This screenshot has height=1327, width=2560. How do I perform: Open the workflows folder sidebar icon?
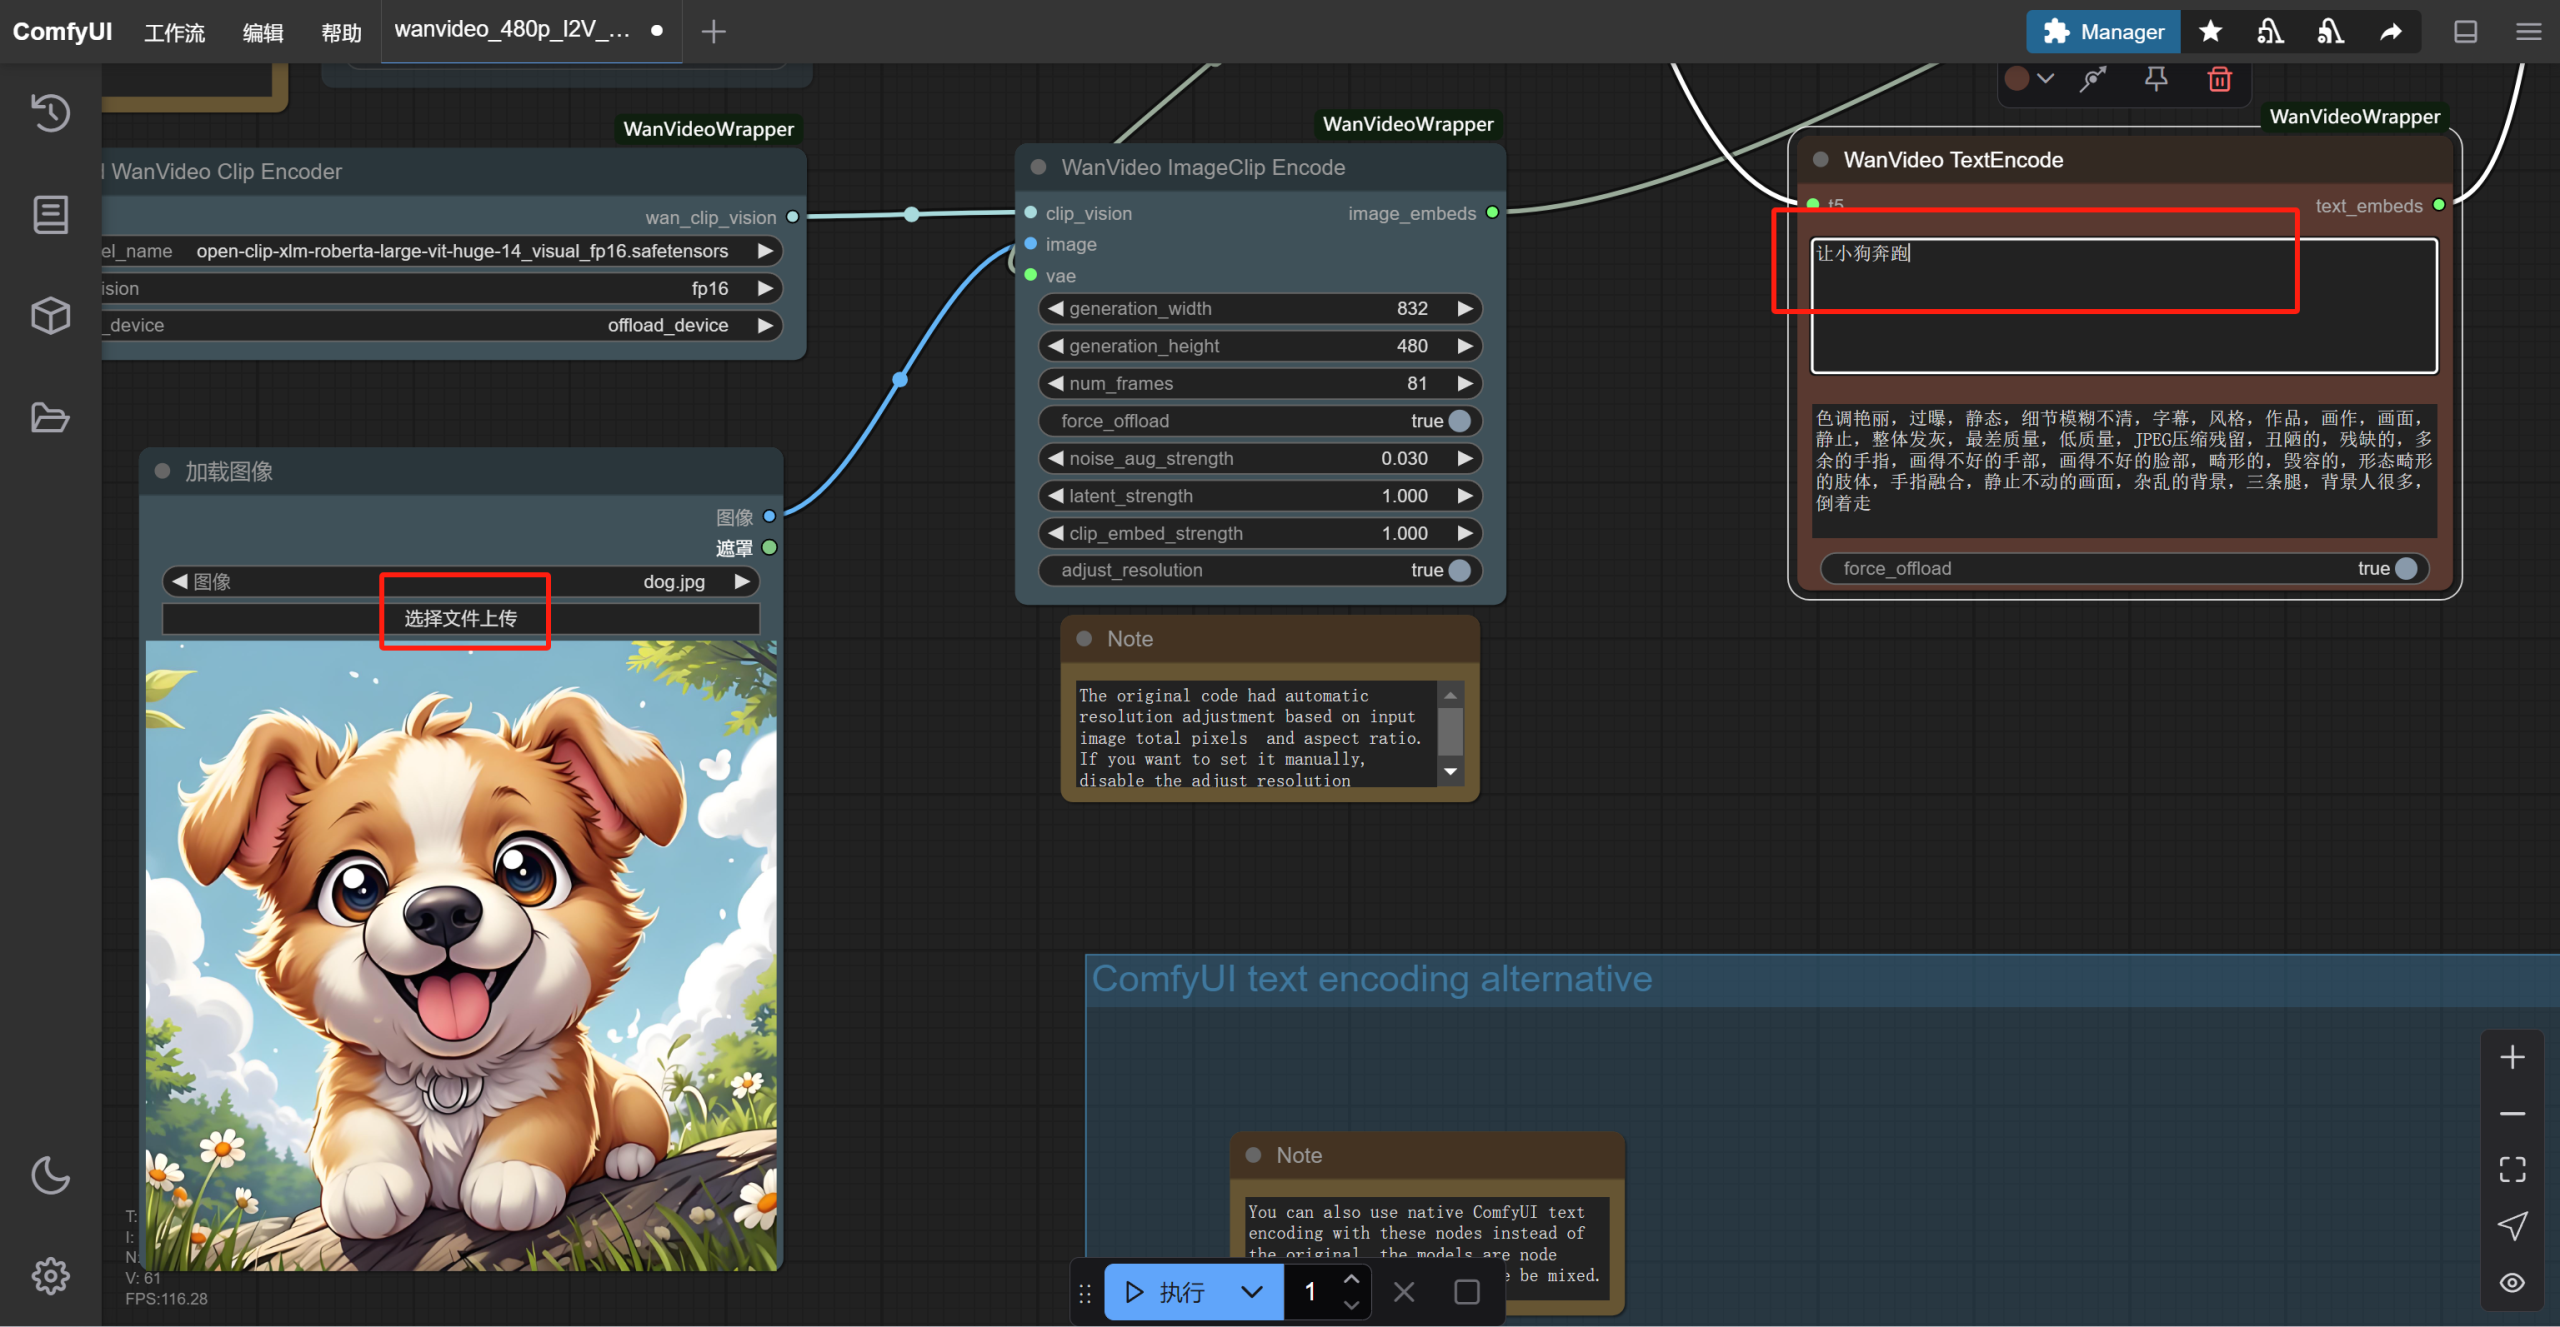tap(50, 417)
